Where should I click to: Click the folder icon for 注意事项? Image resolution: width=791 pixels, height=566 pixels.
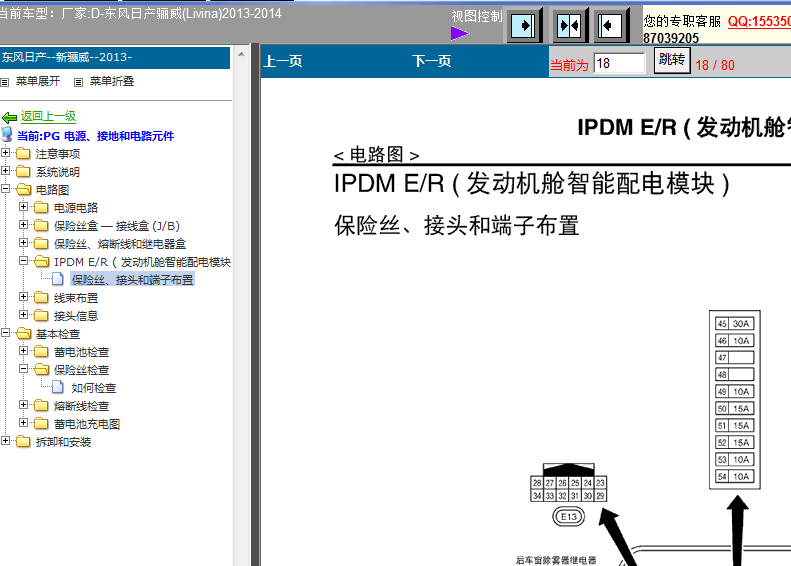point(23,153)
